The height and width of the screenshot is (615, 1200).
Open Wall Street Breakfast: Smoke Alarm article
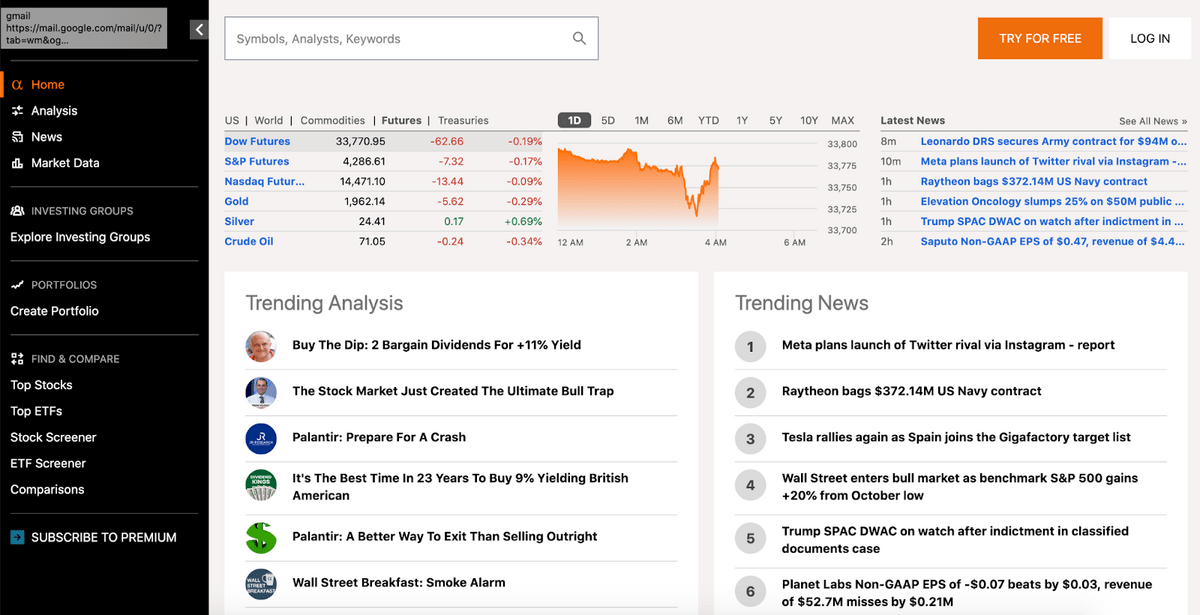pyautogui.click(x=399, y=582)
